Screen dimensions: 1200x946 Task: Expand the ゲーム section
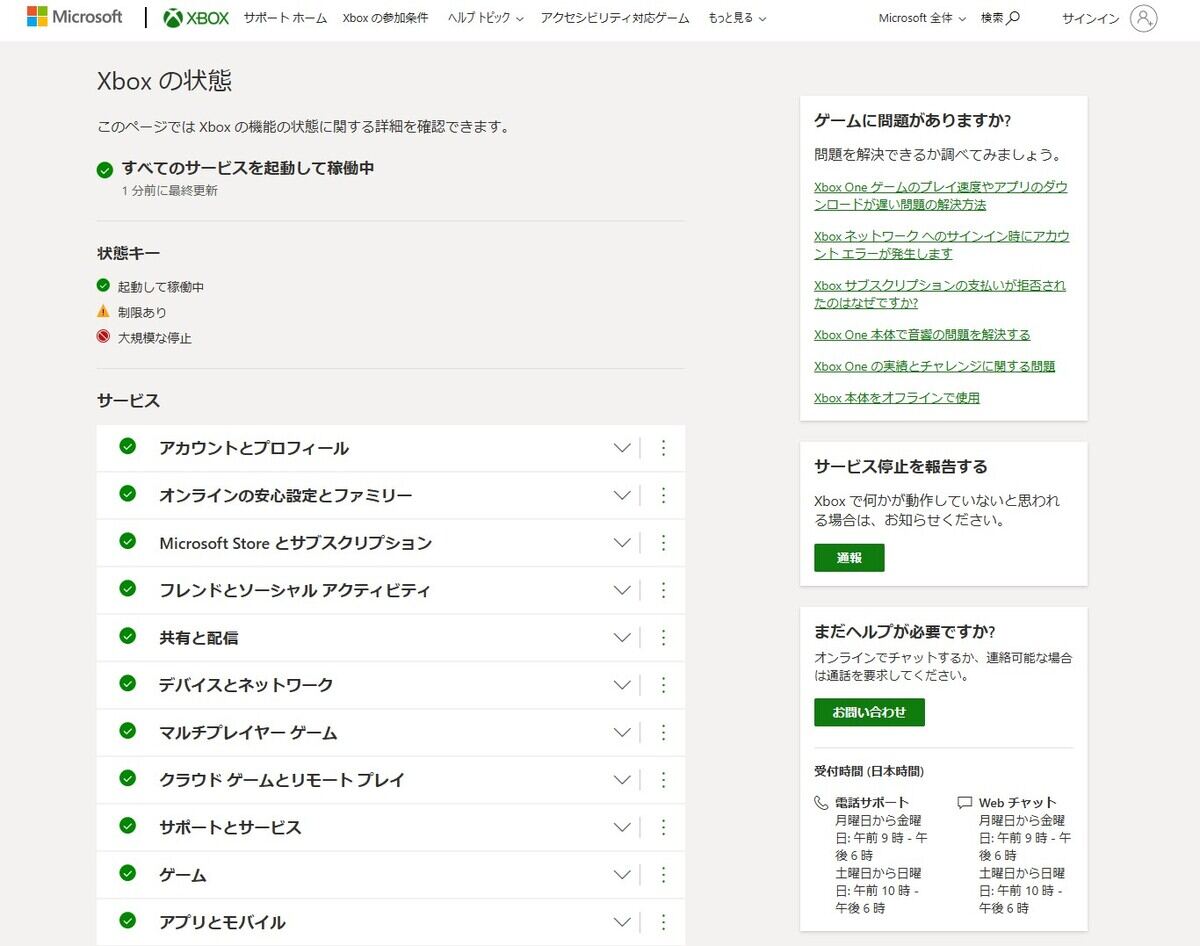point(622,875)
